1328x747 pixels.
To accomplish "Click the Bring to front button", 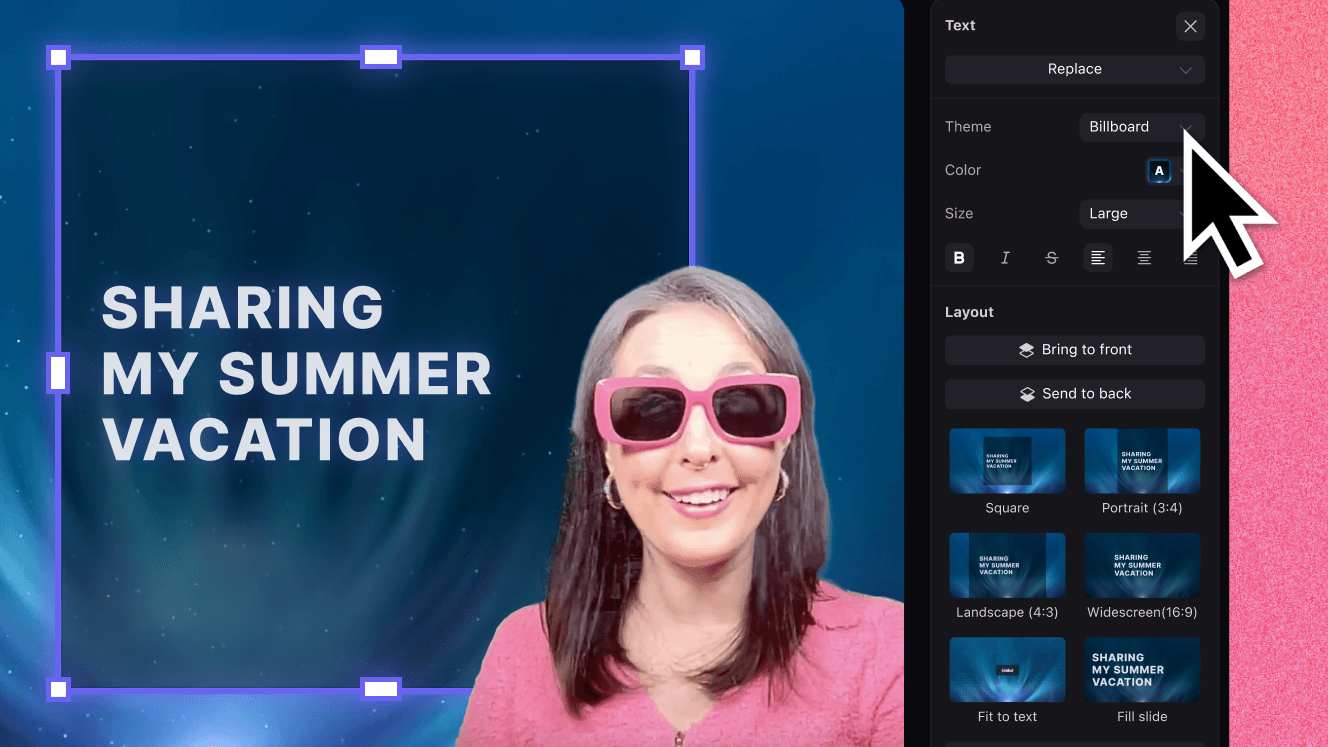I will point(1074,349).
